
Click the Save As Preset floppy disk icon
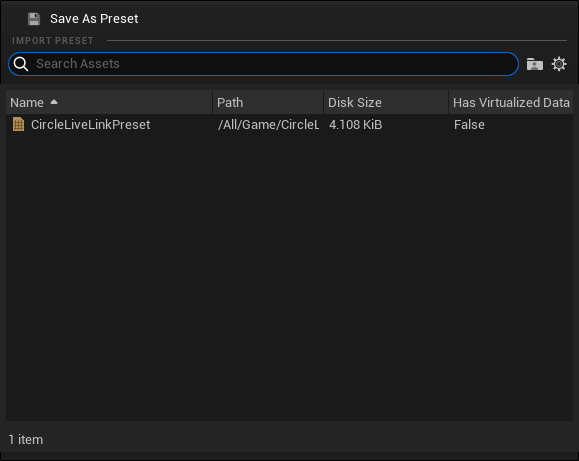[34, 19]
